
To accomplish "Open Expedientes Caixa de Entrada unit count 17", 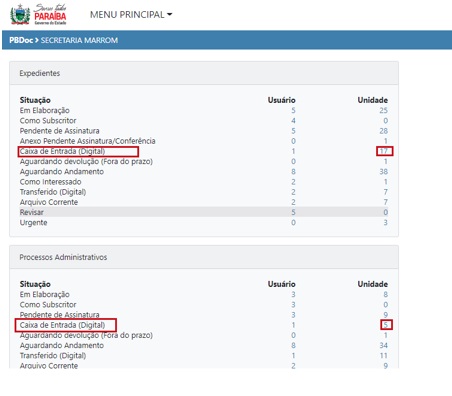I will tap(384, 151).
